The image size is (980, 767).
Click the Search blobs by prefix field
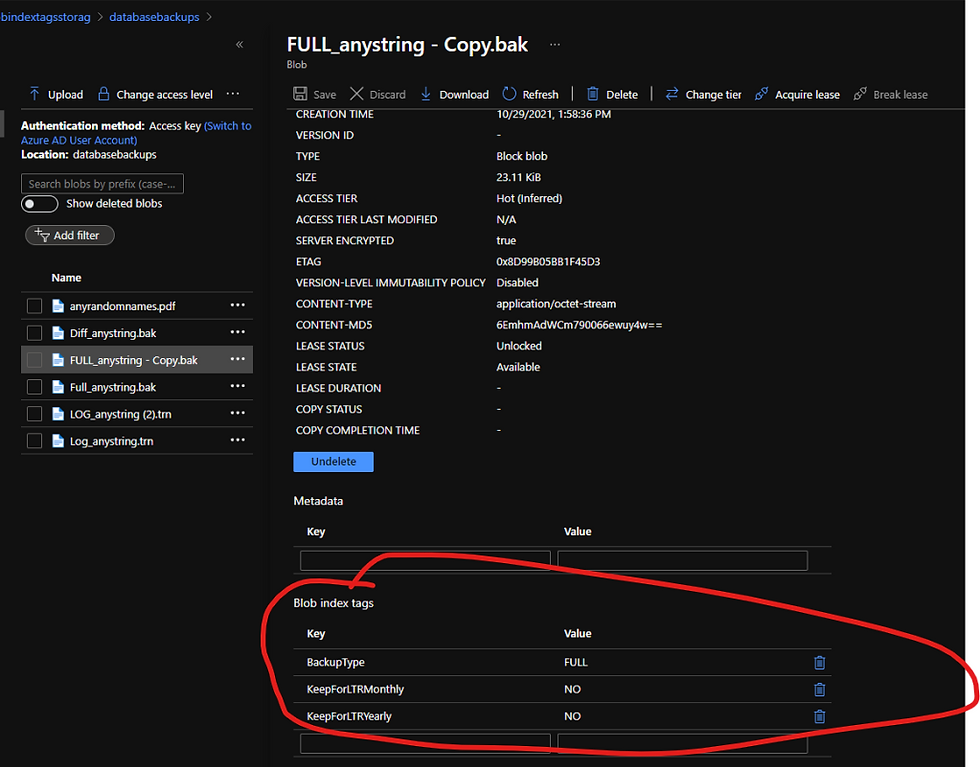(102, 184)
